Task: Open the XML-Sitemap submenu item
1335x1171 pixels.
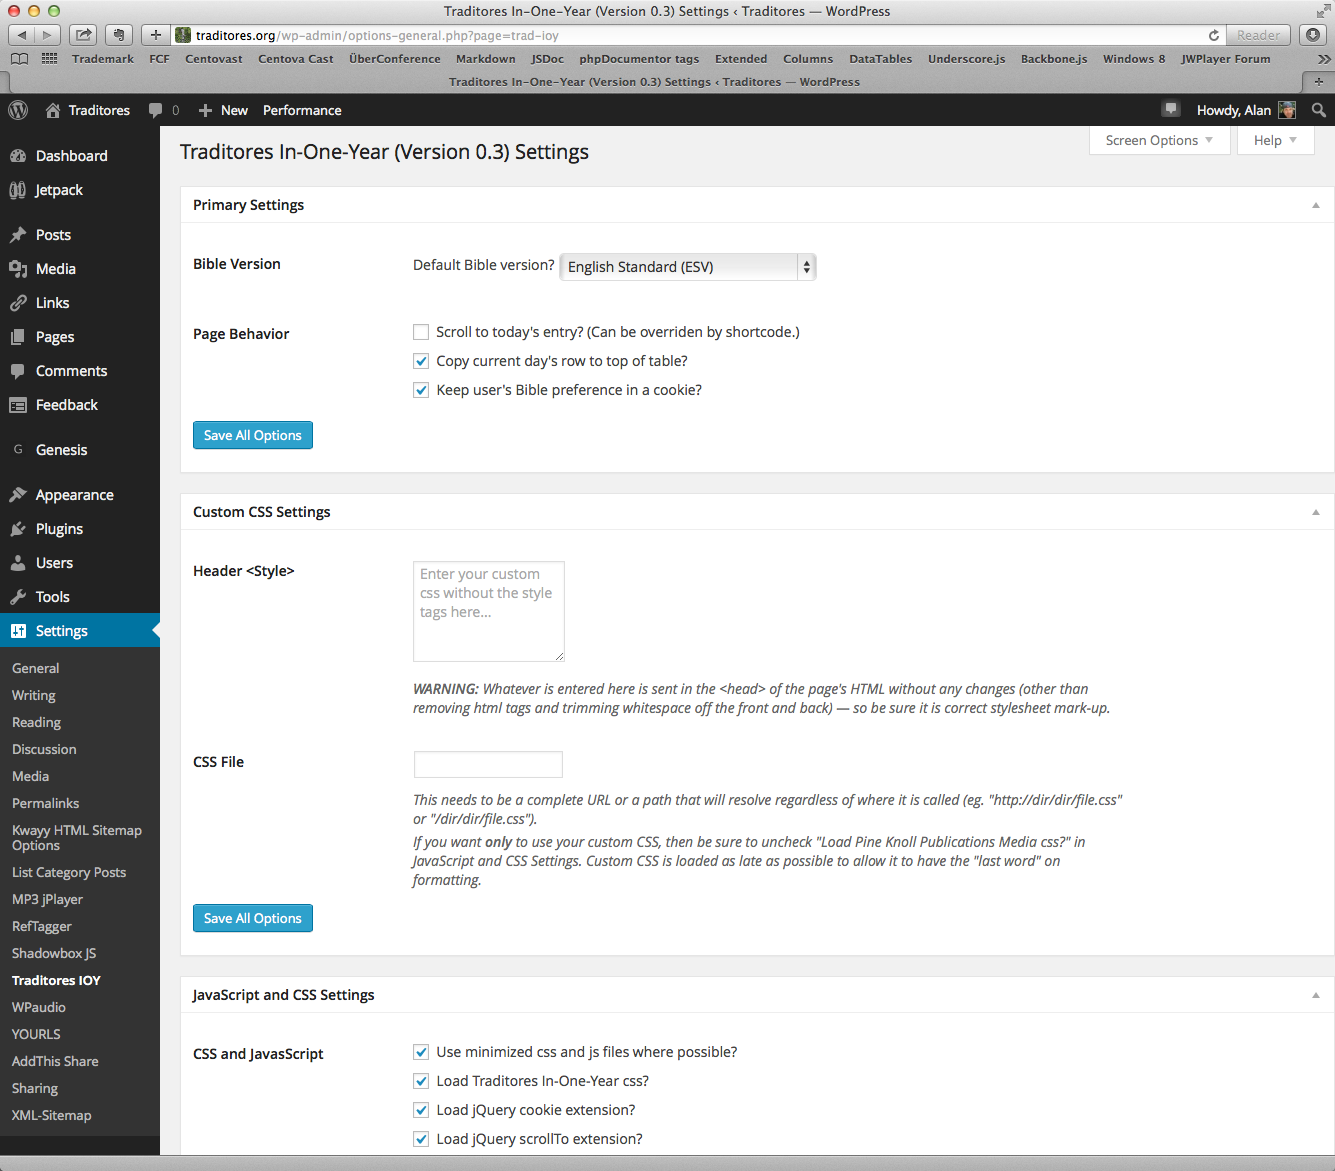Action: point(52,1115)
